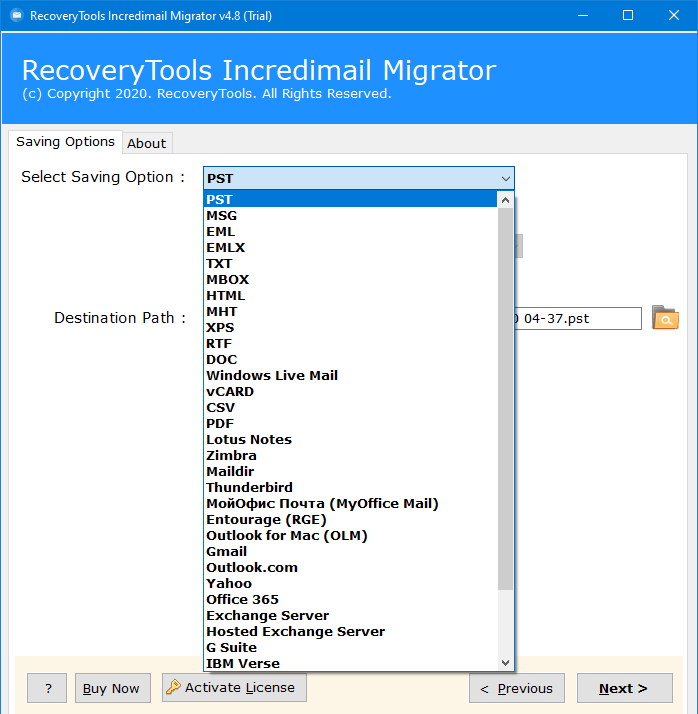Select RTF from the list
This screenshot has height=714, width=698.
[x=350, y=343]
